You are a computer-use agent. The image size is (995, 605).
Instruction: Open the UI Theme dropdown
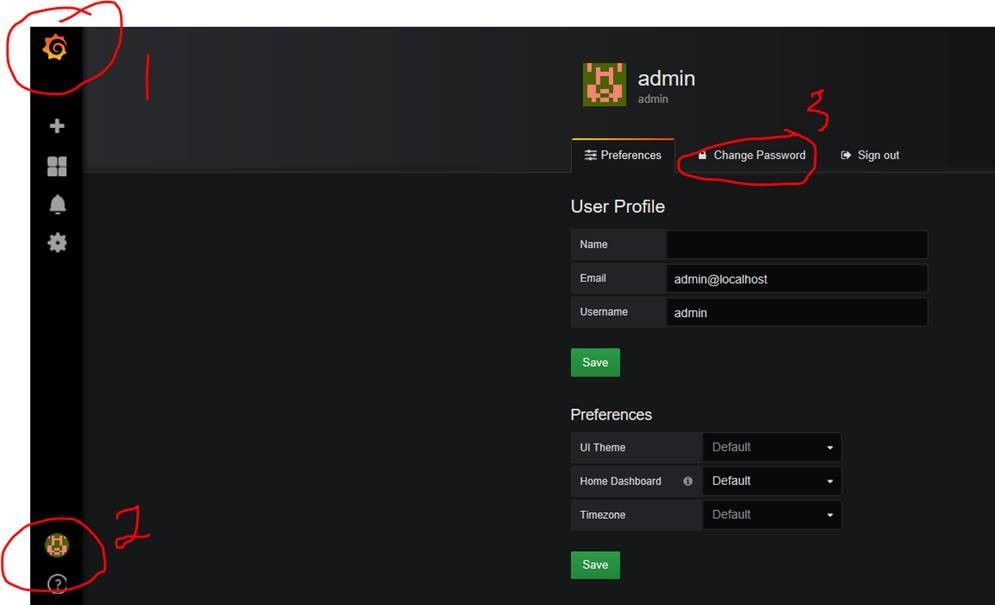[772, 448]
